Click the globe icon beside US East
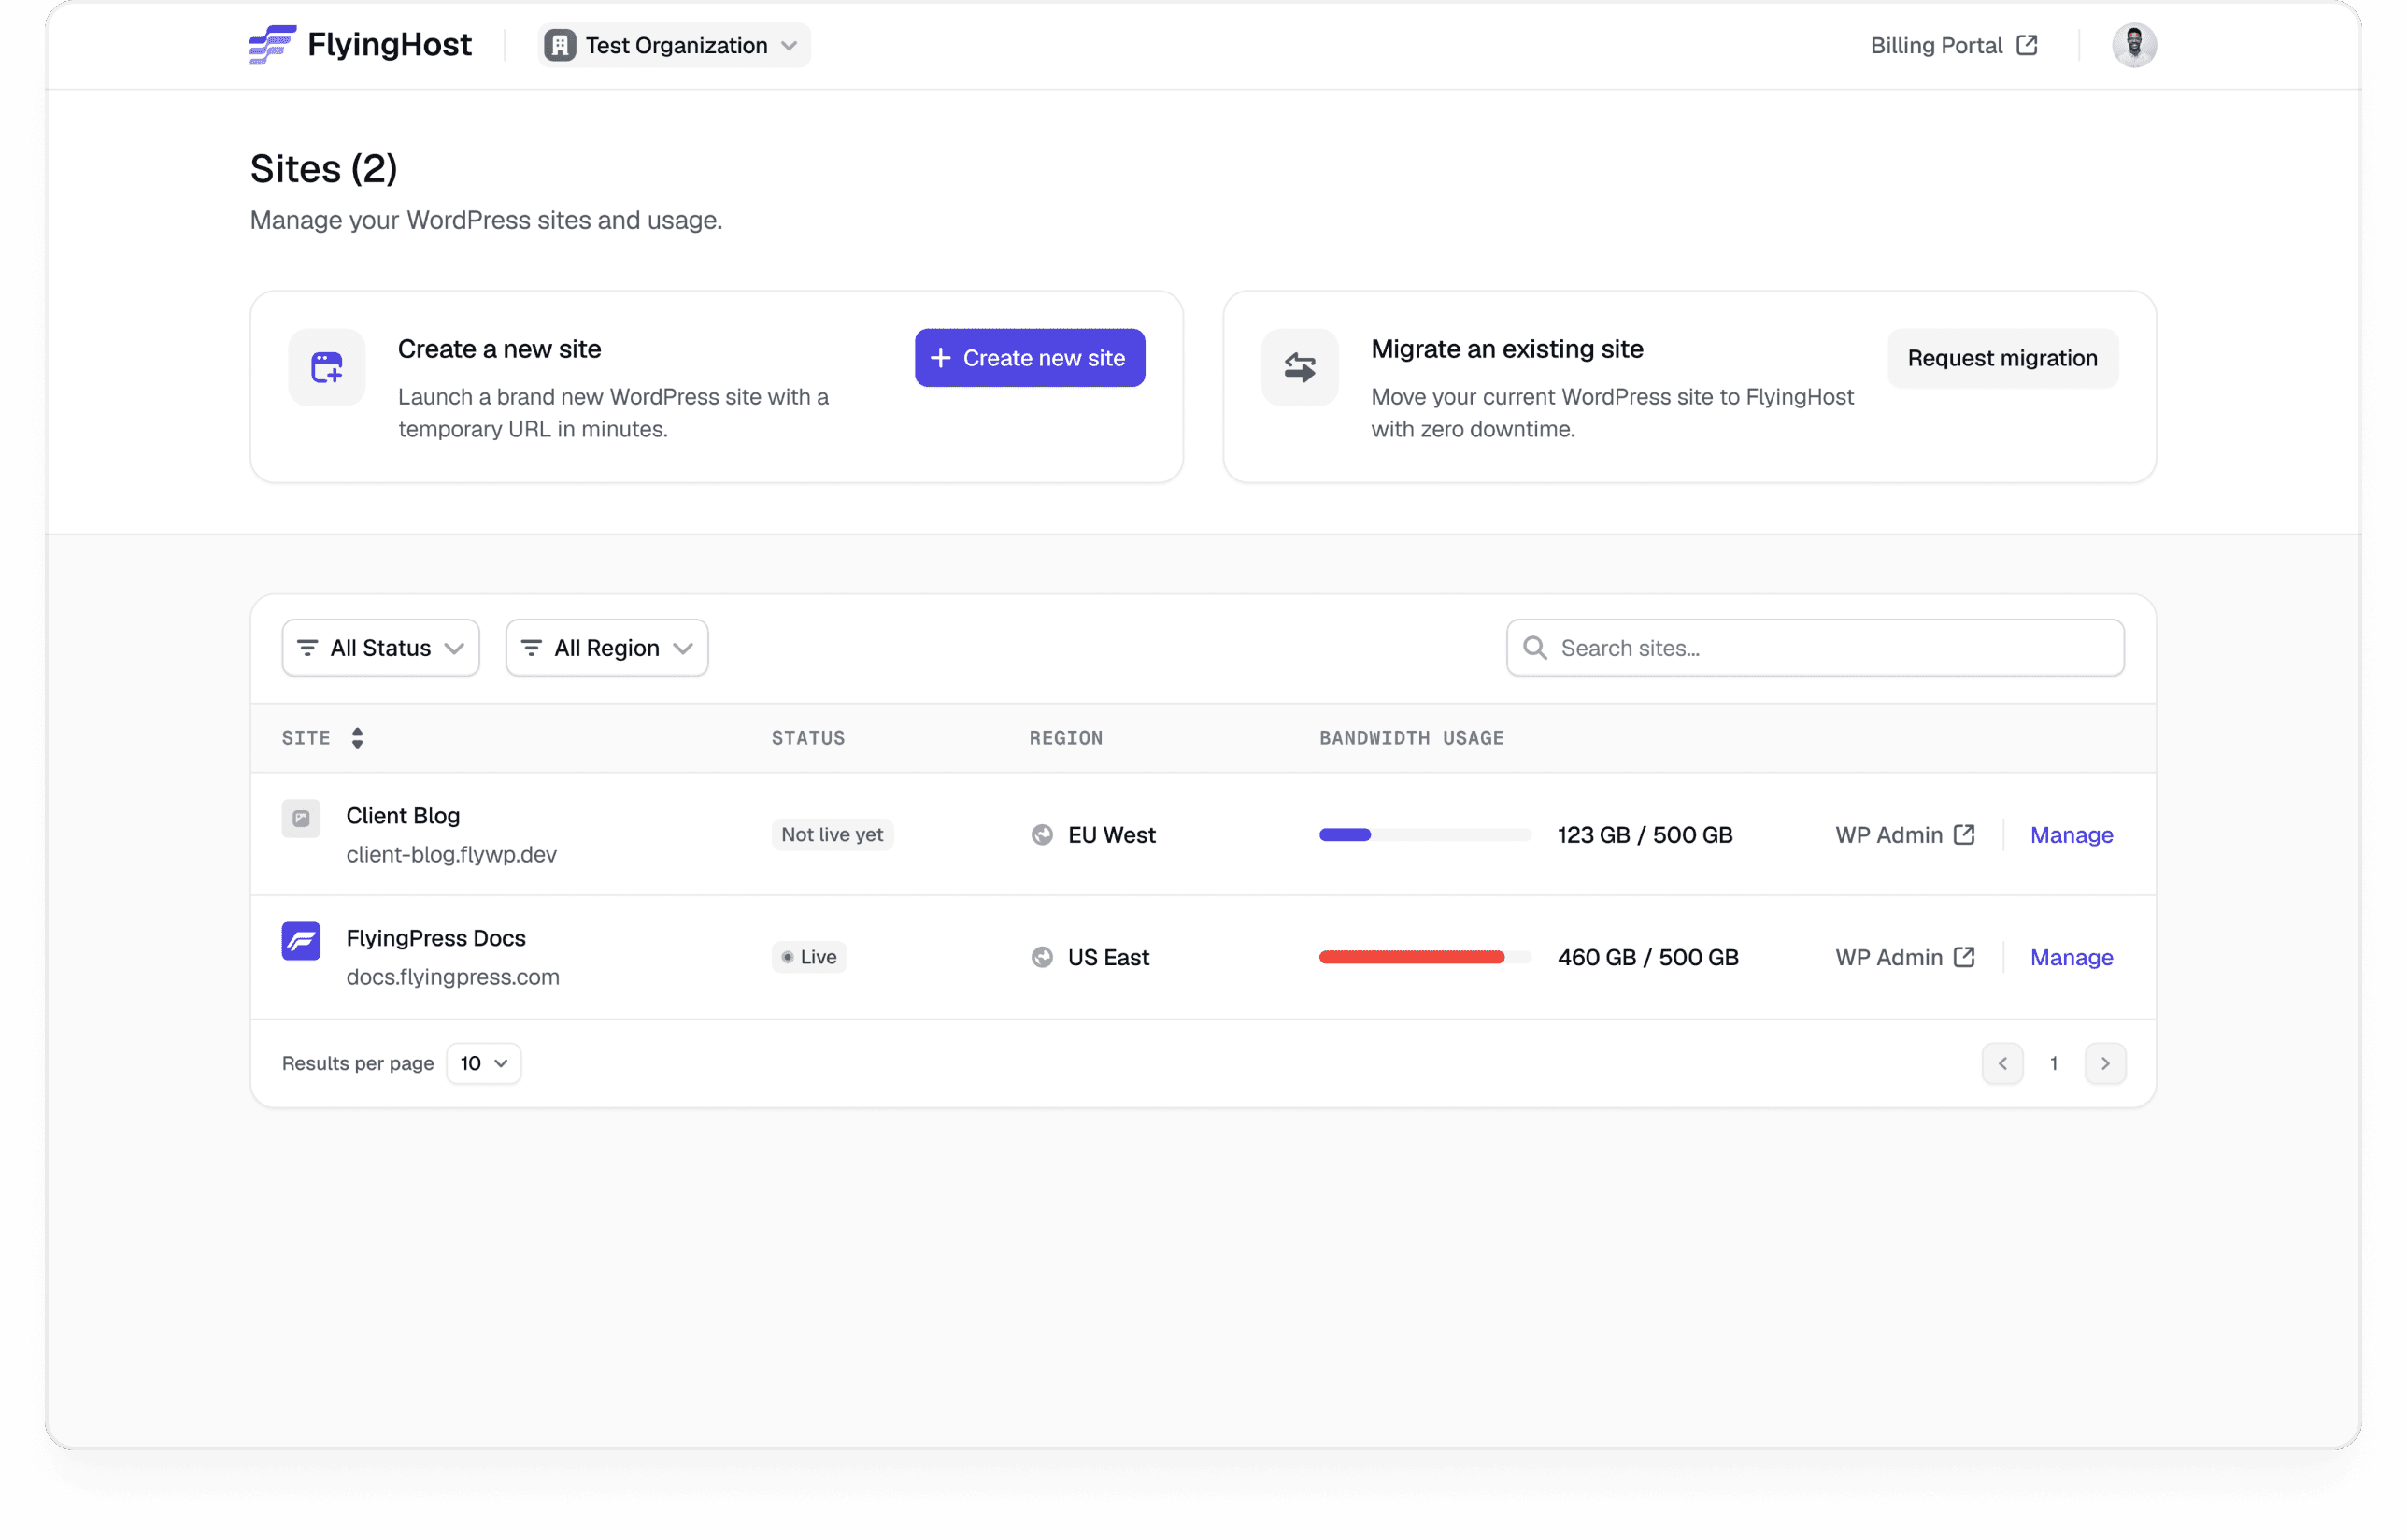This screenshot has height=1540, width=2407. [1042, 957]
